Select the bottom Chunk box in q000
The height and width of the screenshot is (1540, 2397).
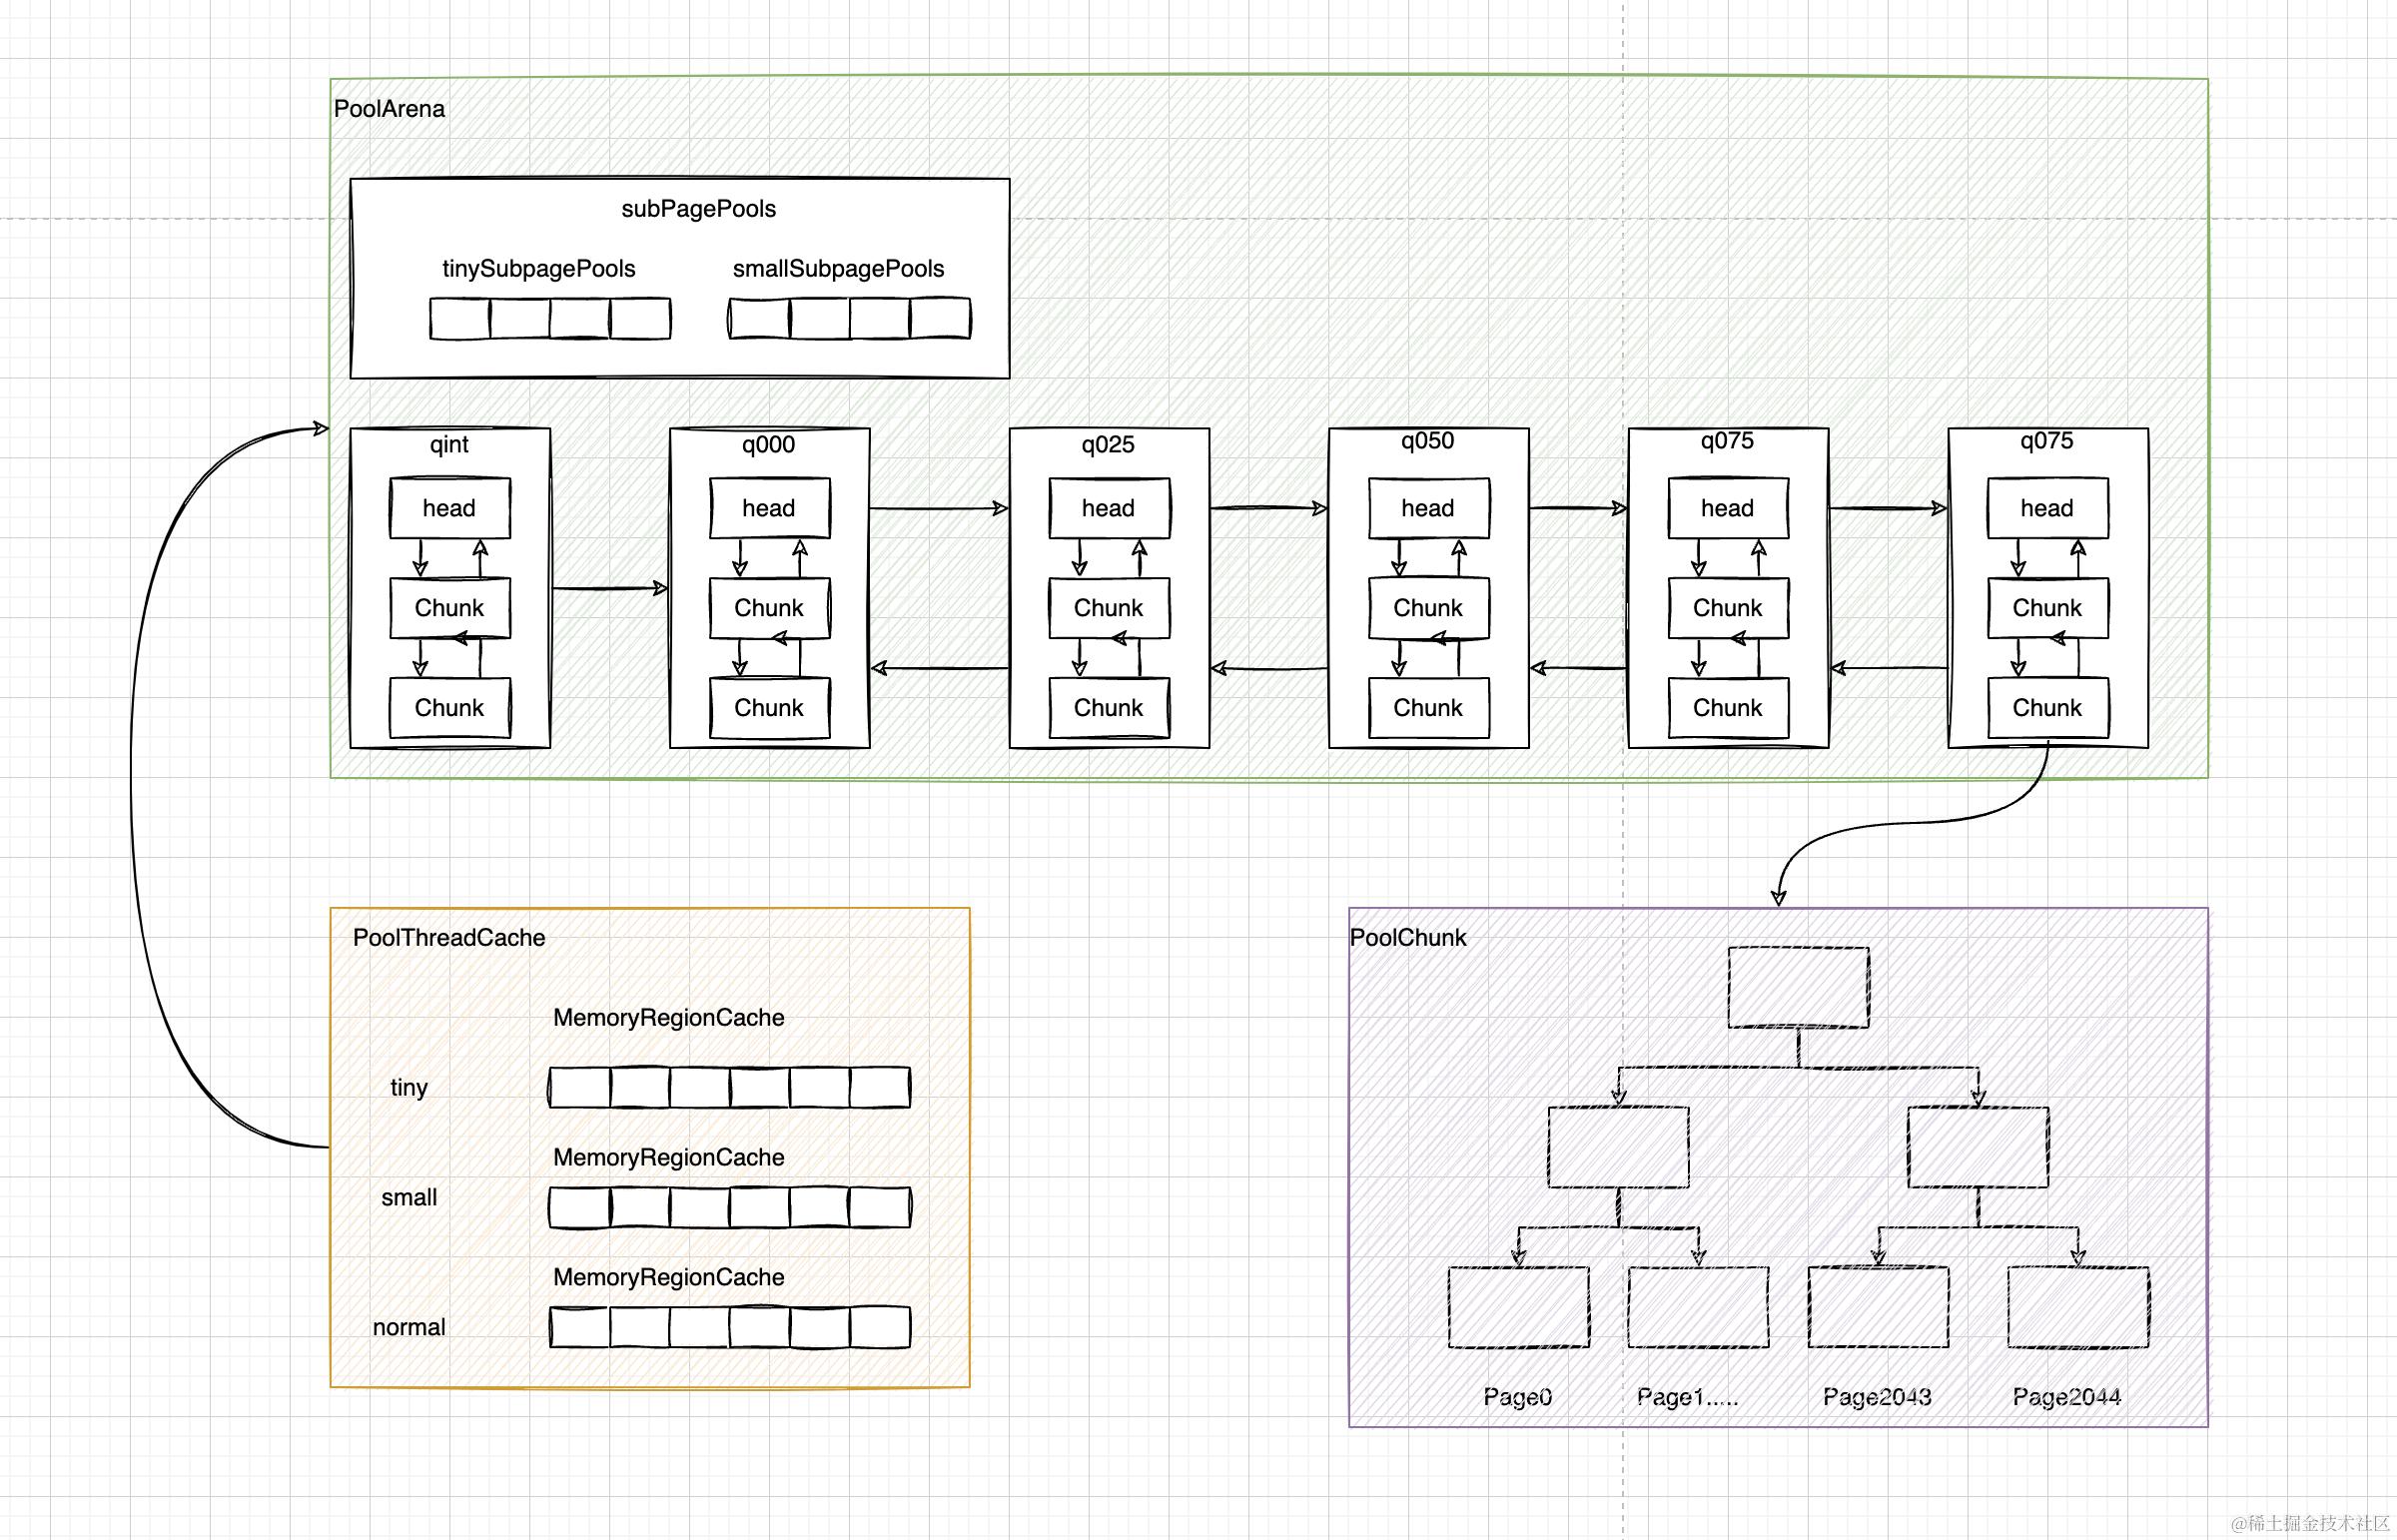(x=768, y=708)
